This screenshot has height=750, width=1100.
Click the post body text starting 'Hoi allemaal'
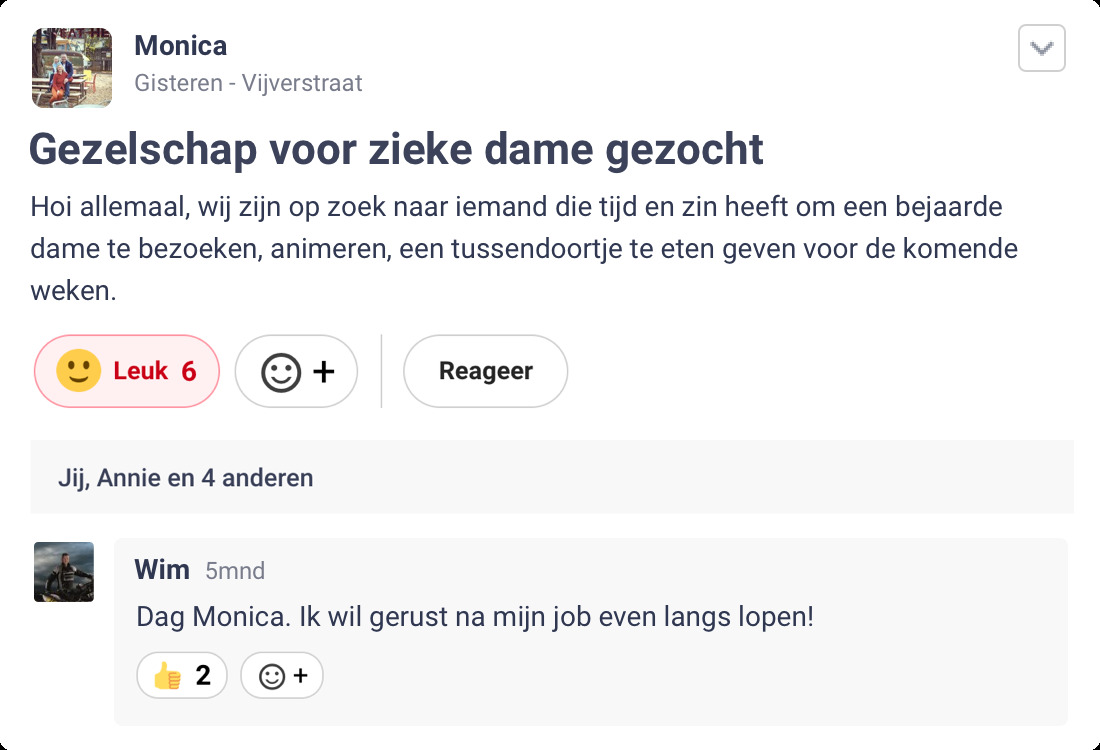[x=523, y=249]
